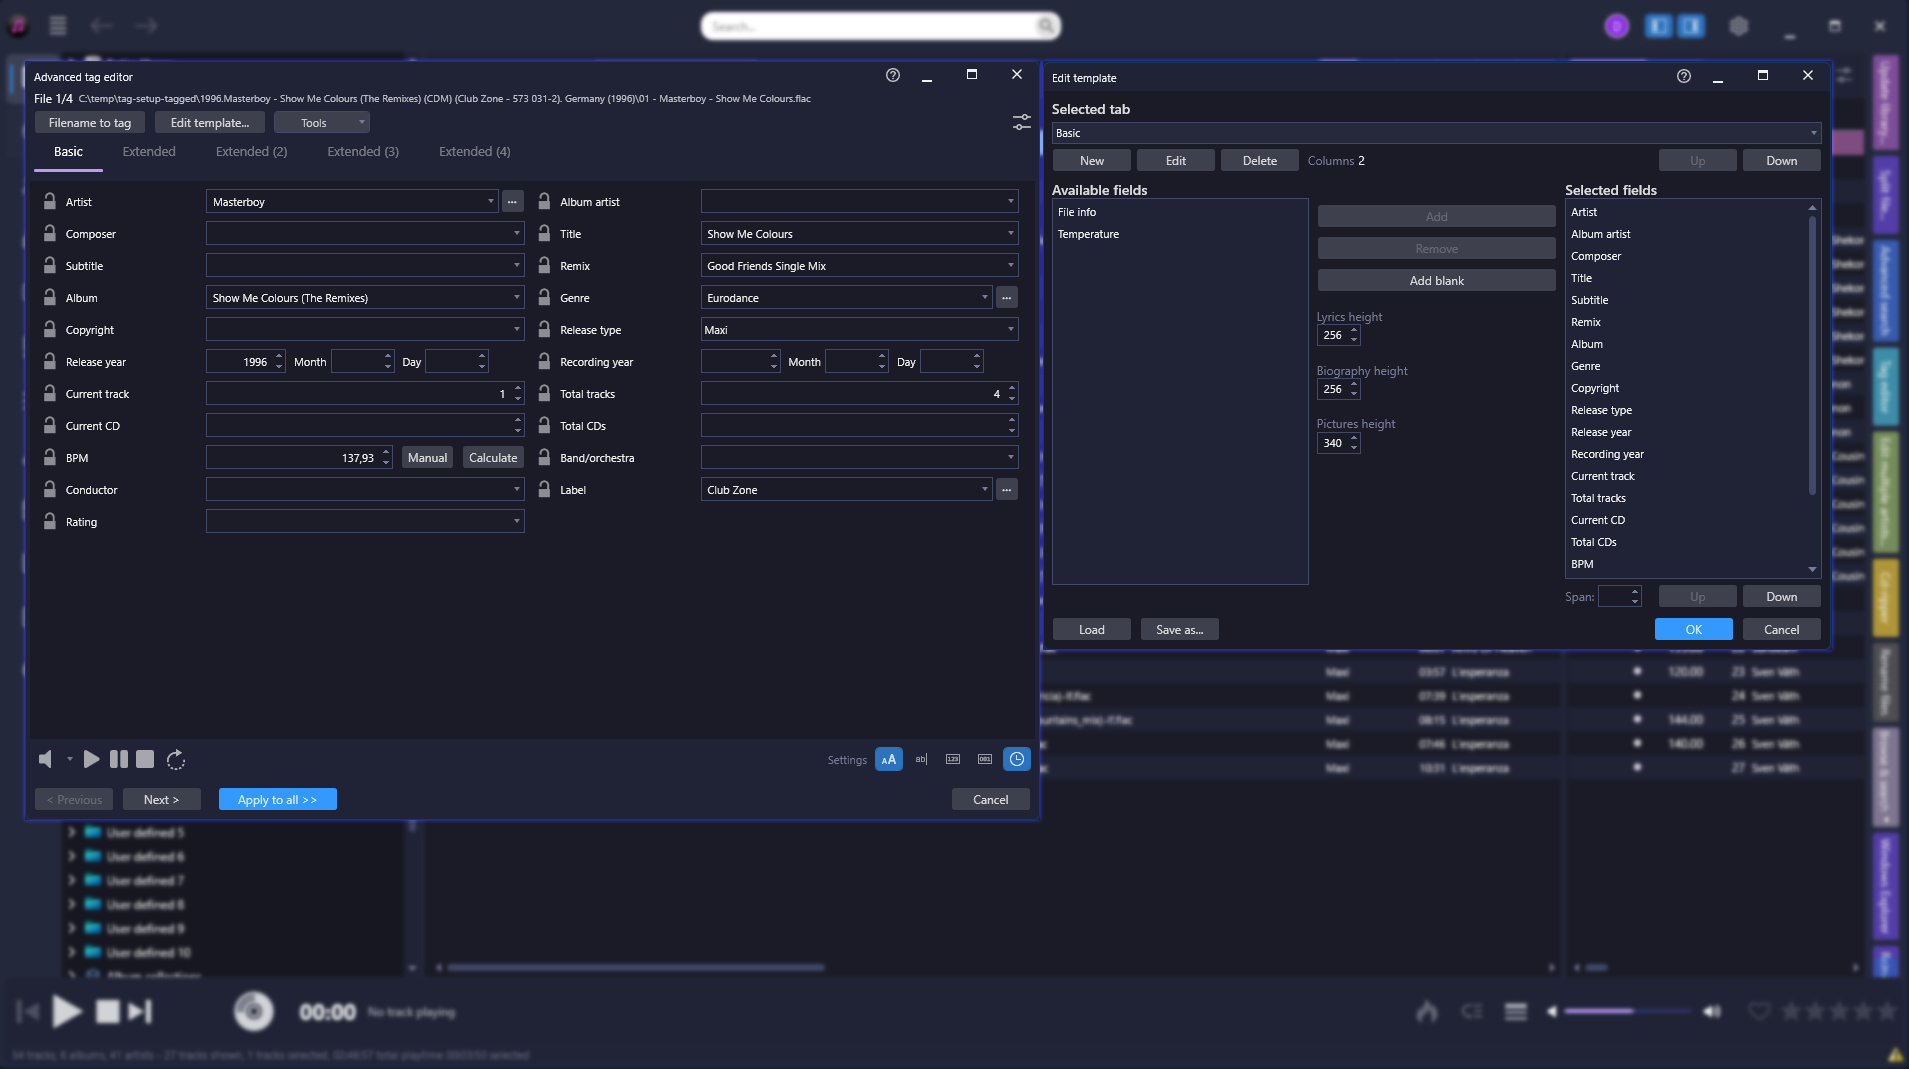Expand the Album dropdown

(516, 297)
